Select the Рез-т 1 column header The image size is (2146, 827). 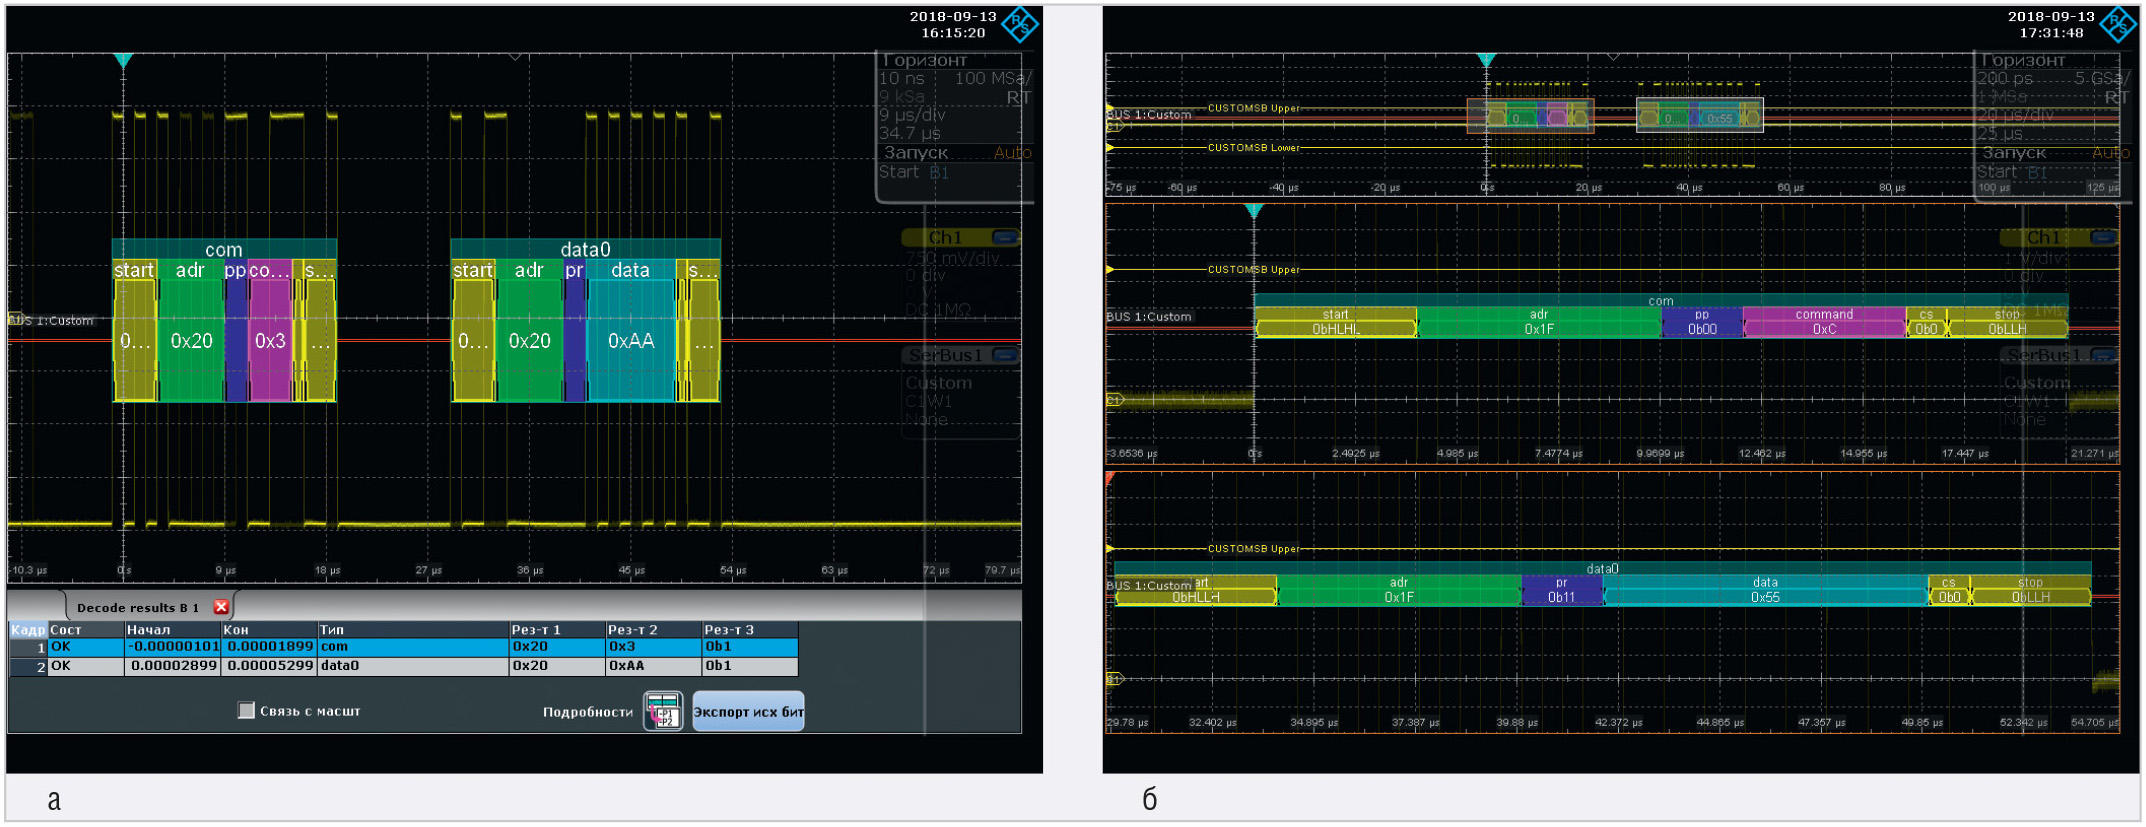[556, 630]
